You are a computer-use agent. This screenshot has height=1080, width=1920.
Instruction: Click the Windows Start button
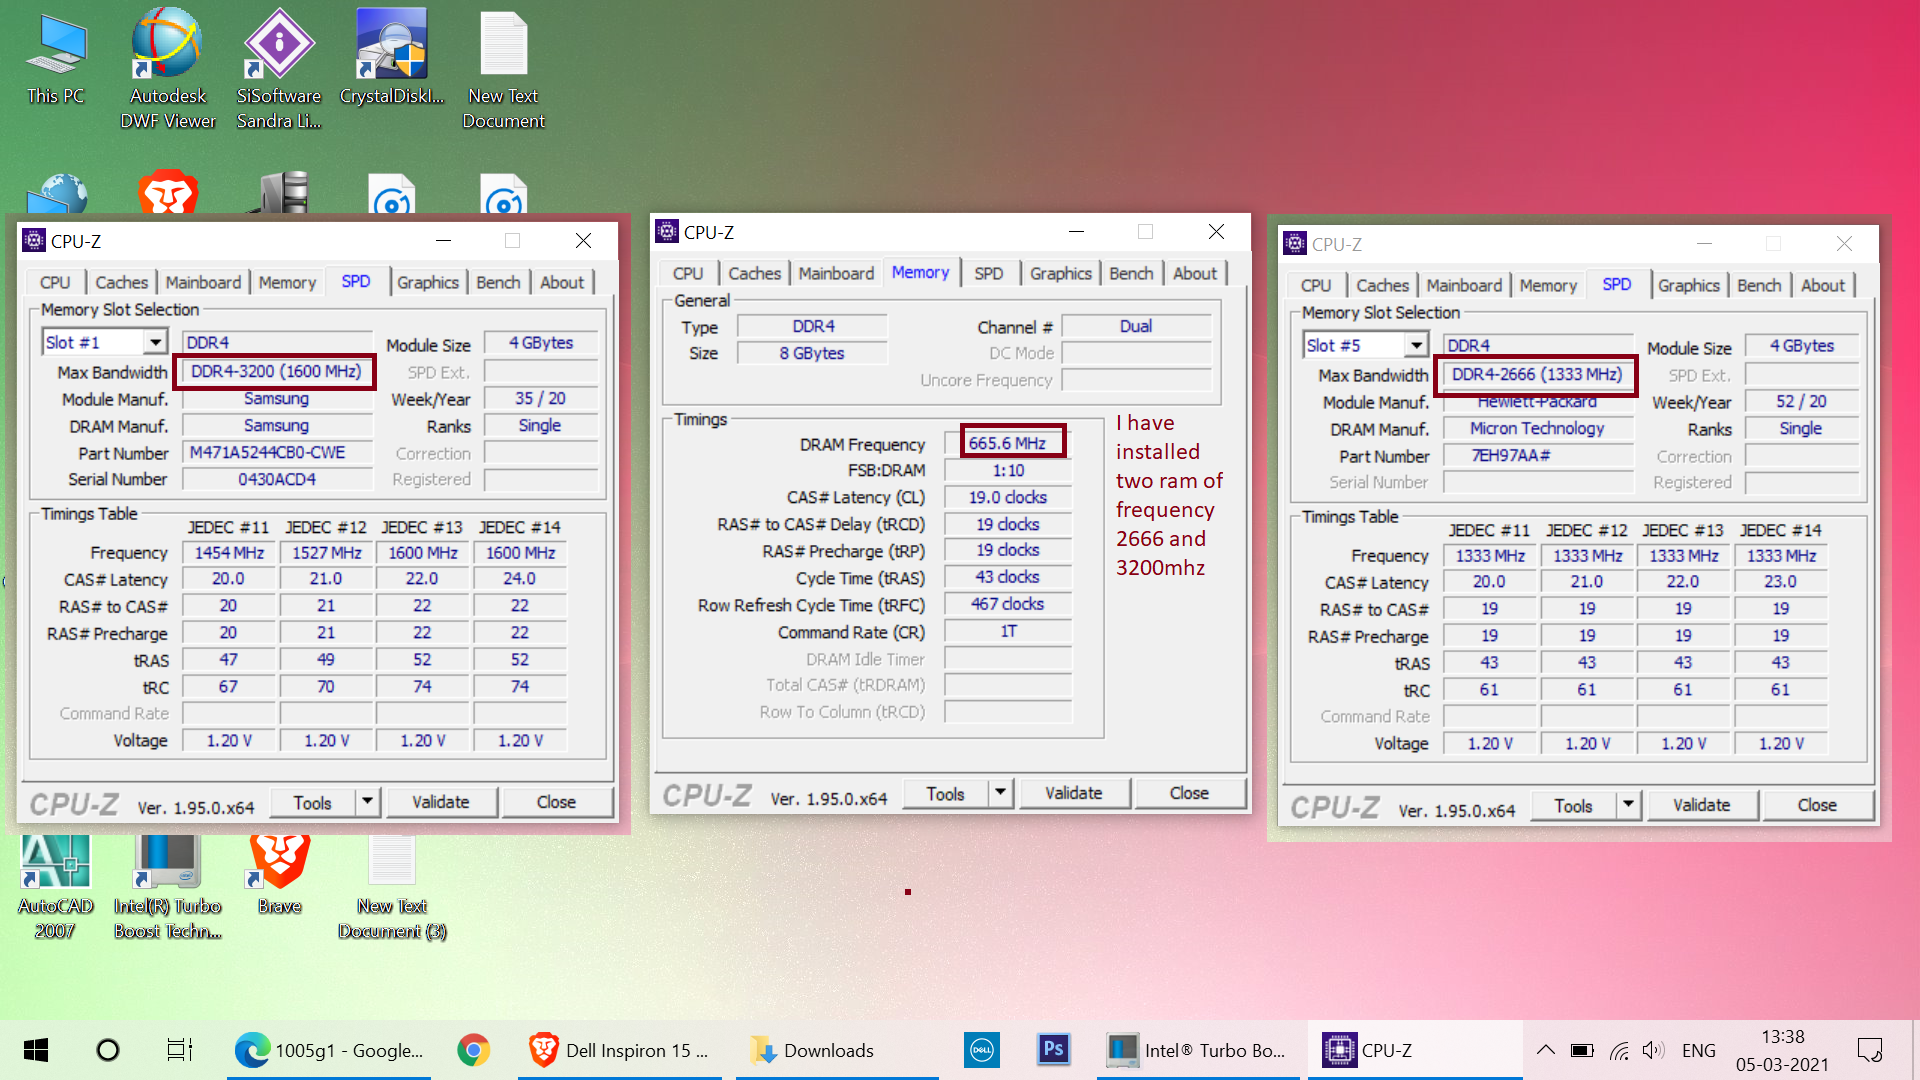coord(36,1050)
